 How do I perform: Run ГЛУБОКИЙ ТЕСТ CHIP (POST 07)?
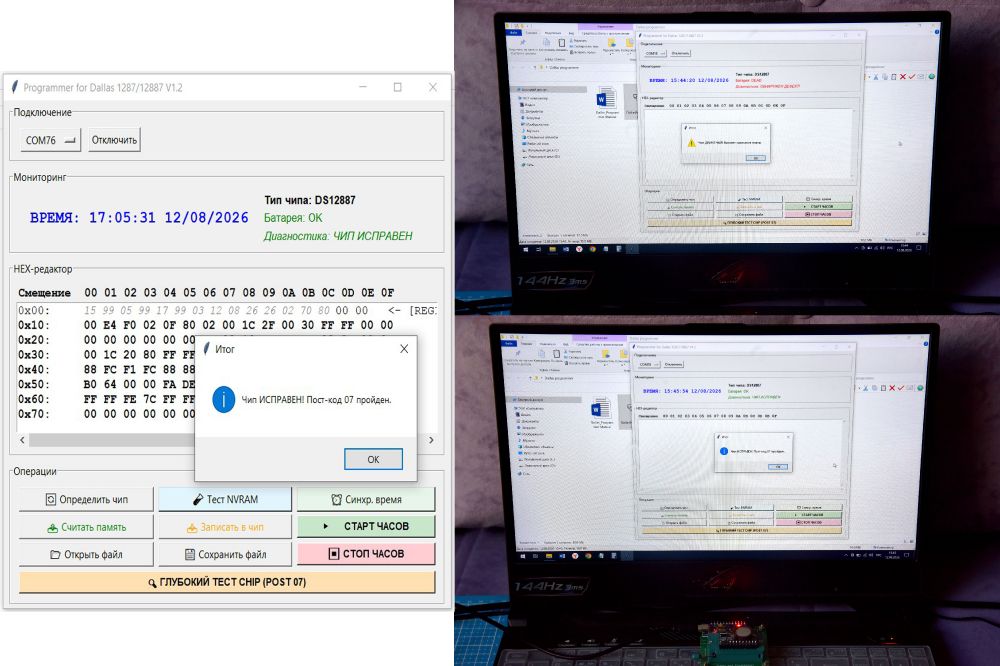pyautogui.click(x=227, y=582)
